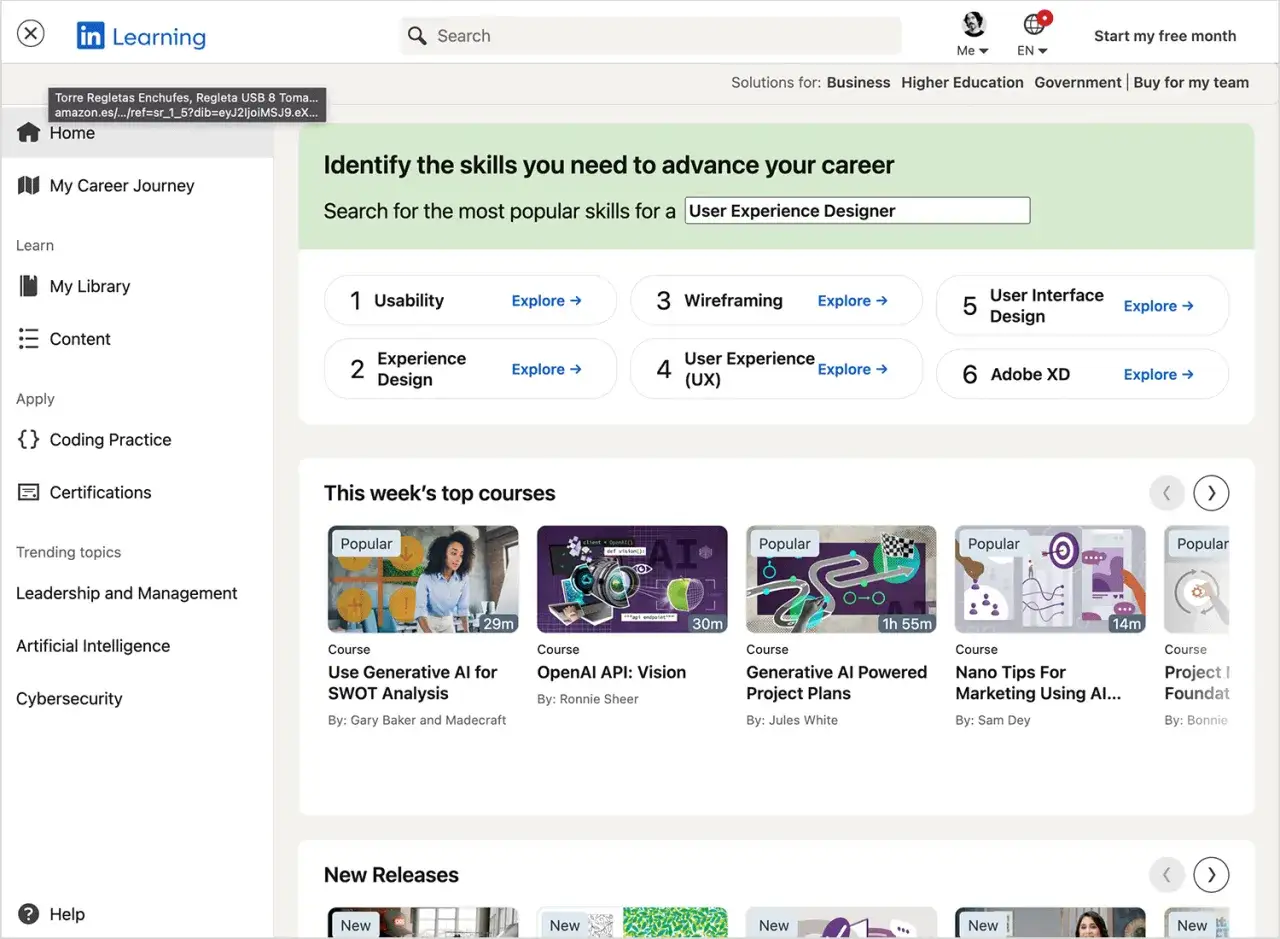Screen dimensions: 1280x939
Task: Show next top courses with right arrow
Action: [x=1211, y=493]
